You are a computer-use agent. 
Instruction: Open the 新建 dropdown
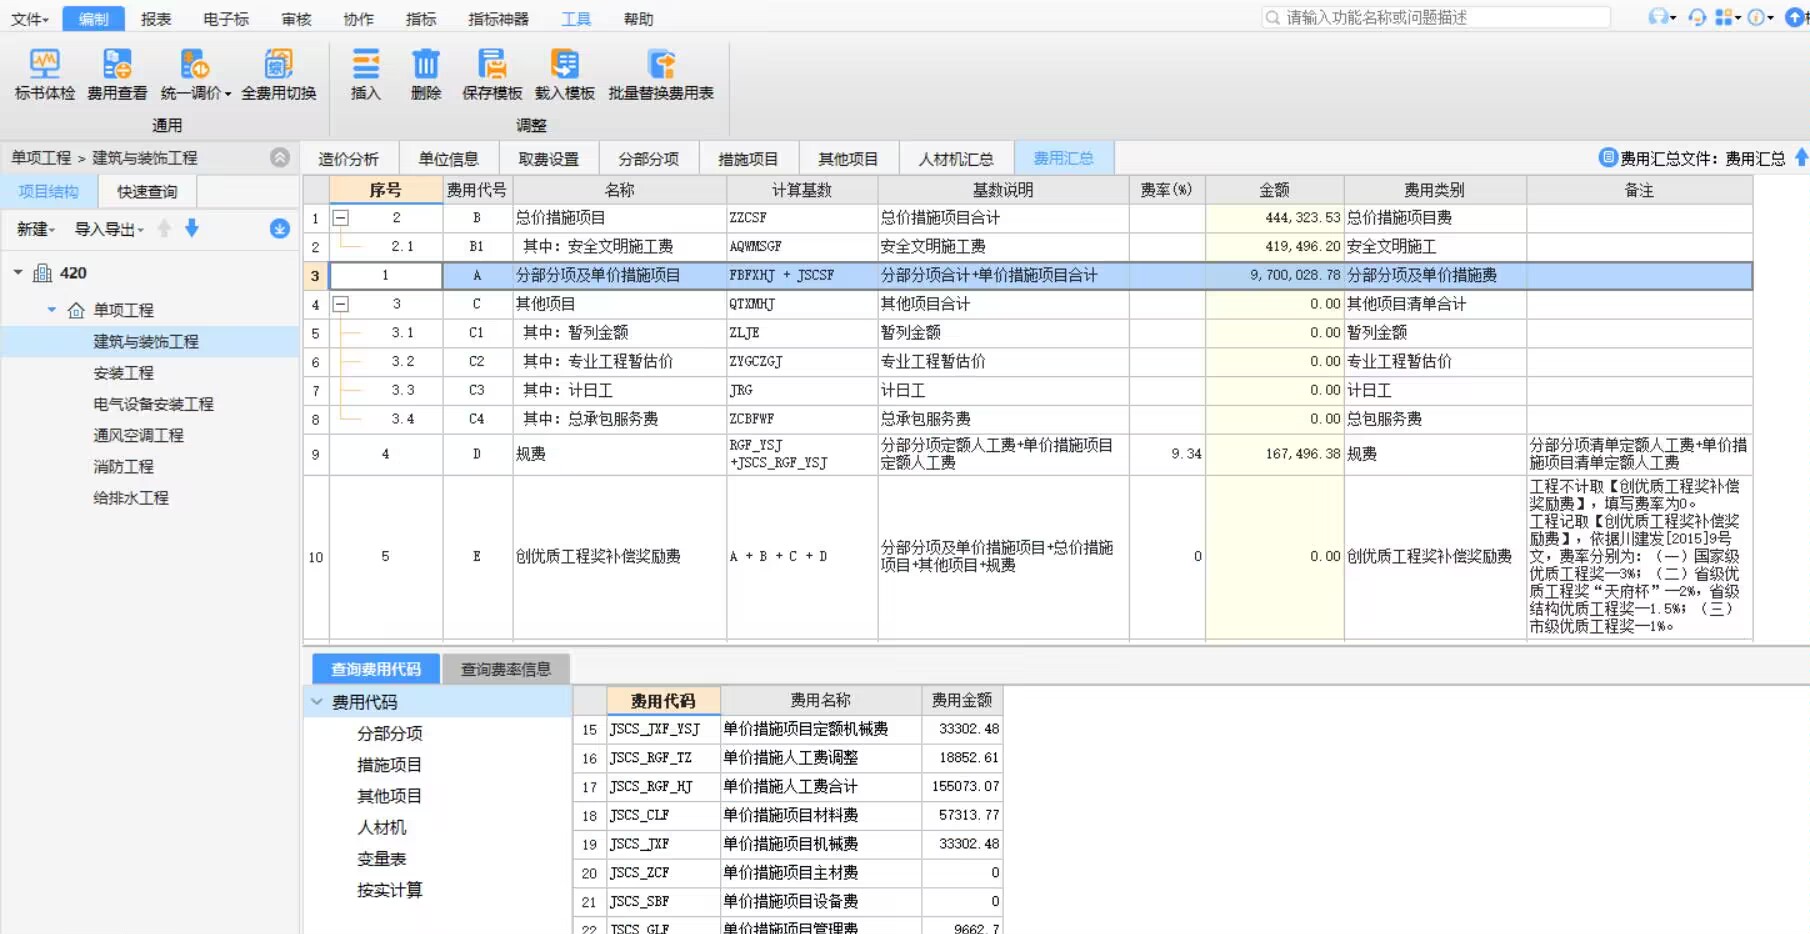coord(36,229)
